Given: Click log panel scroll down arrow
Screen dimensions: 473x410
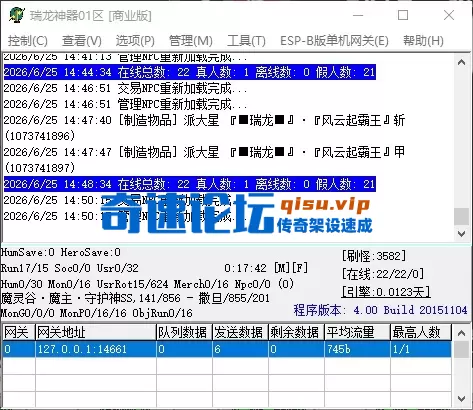Looking at the screenshot, I should [x=462, y=233].
